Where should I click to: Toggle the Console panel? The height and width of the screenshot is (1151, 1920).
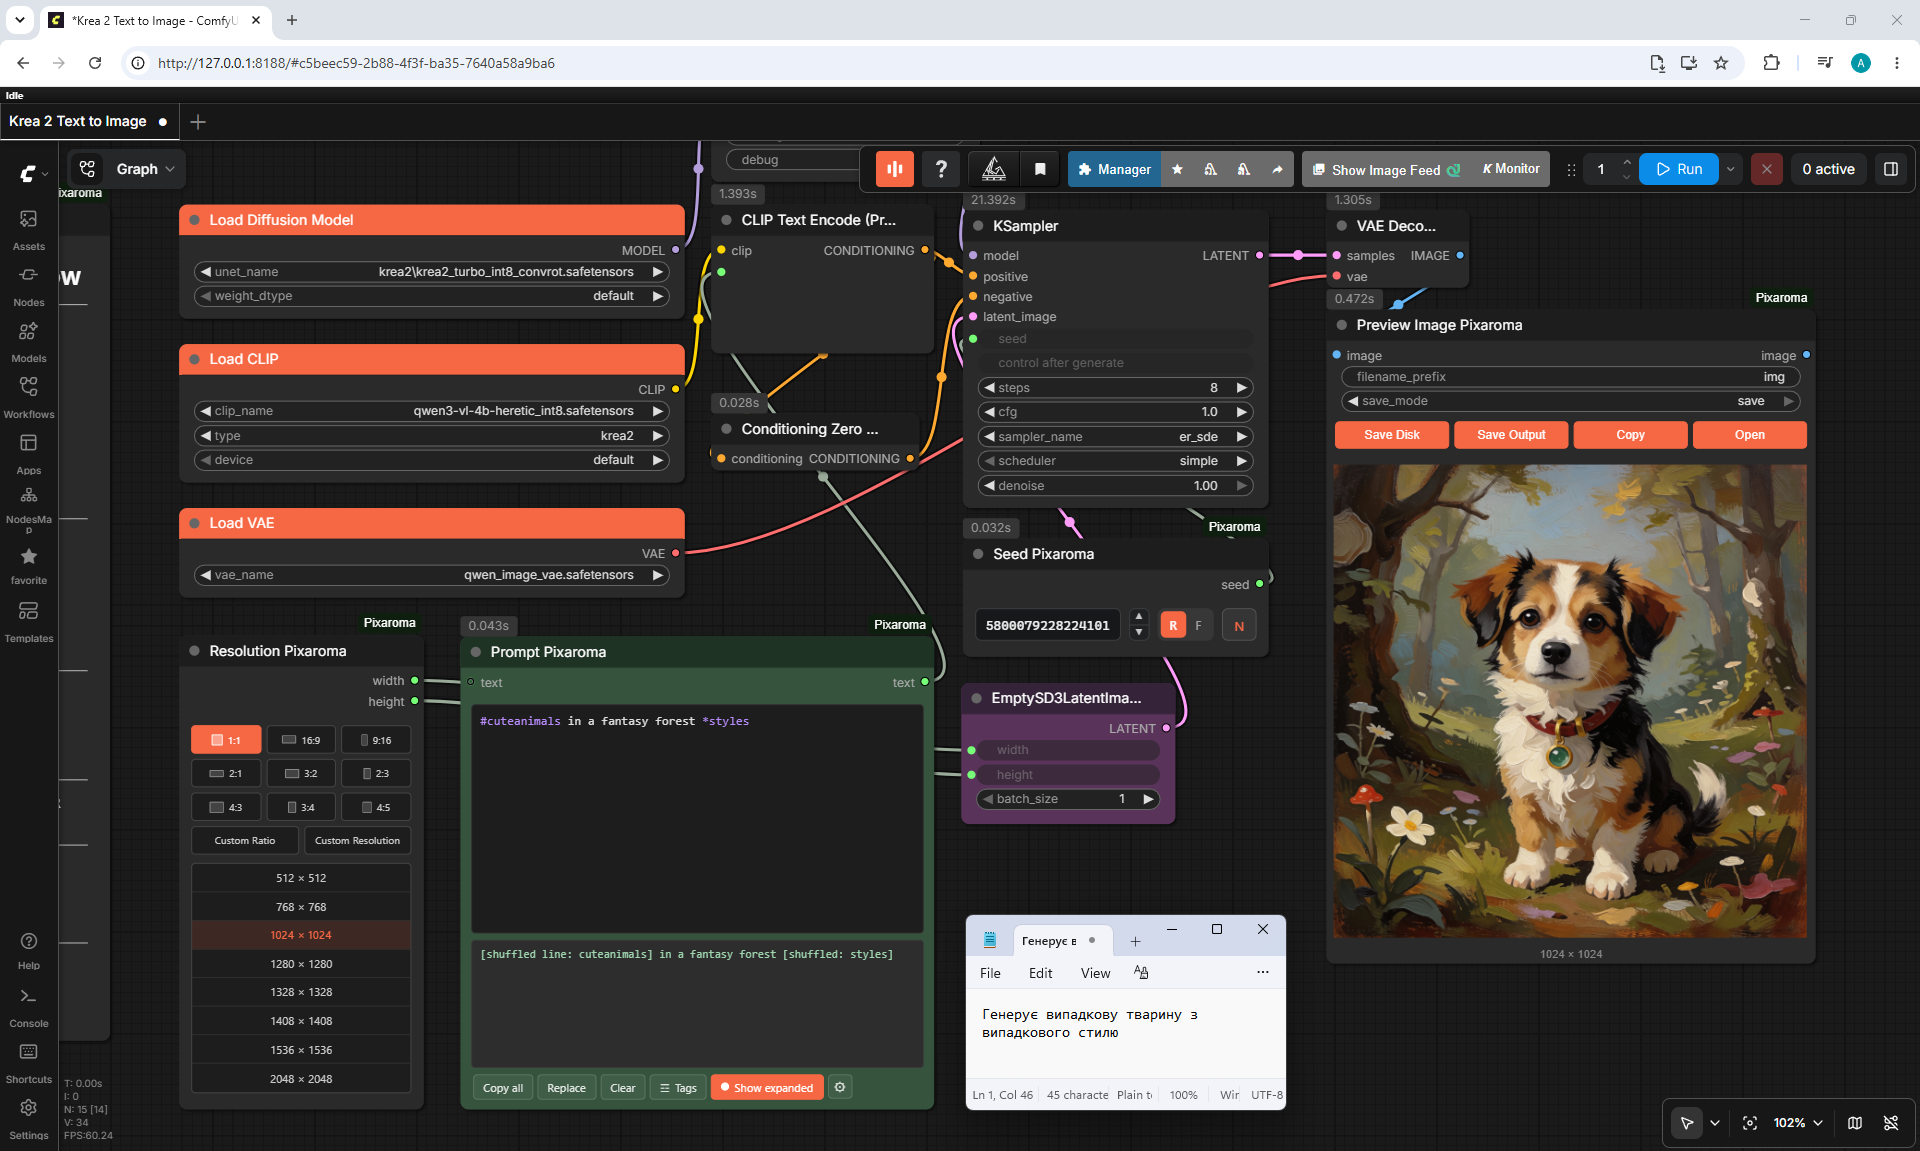click(x=28, y=1008)
